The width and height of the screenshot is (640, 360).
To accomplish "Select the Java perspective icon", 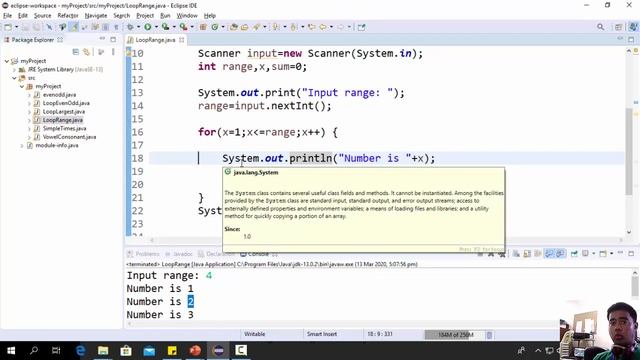I will point(633,27).
